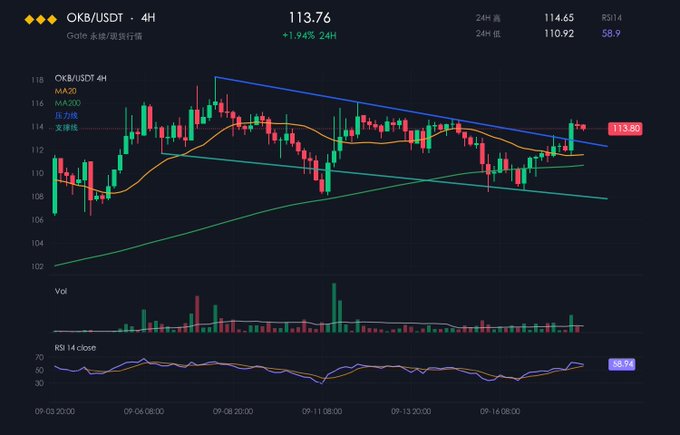Click the Gate 永续/现货行情 subtitle
This screenshot has height=435, width=680.
pos(105,36)
